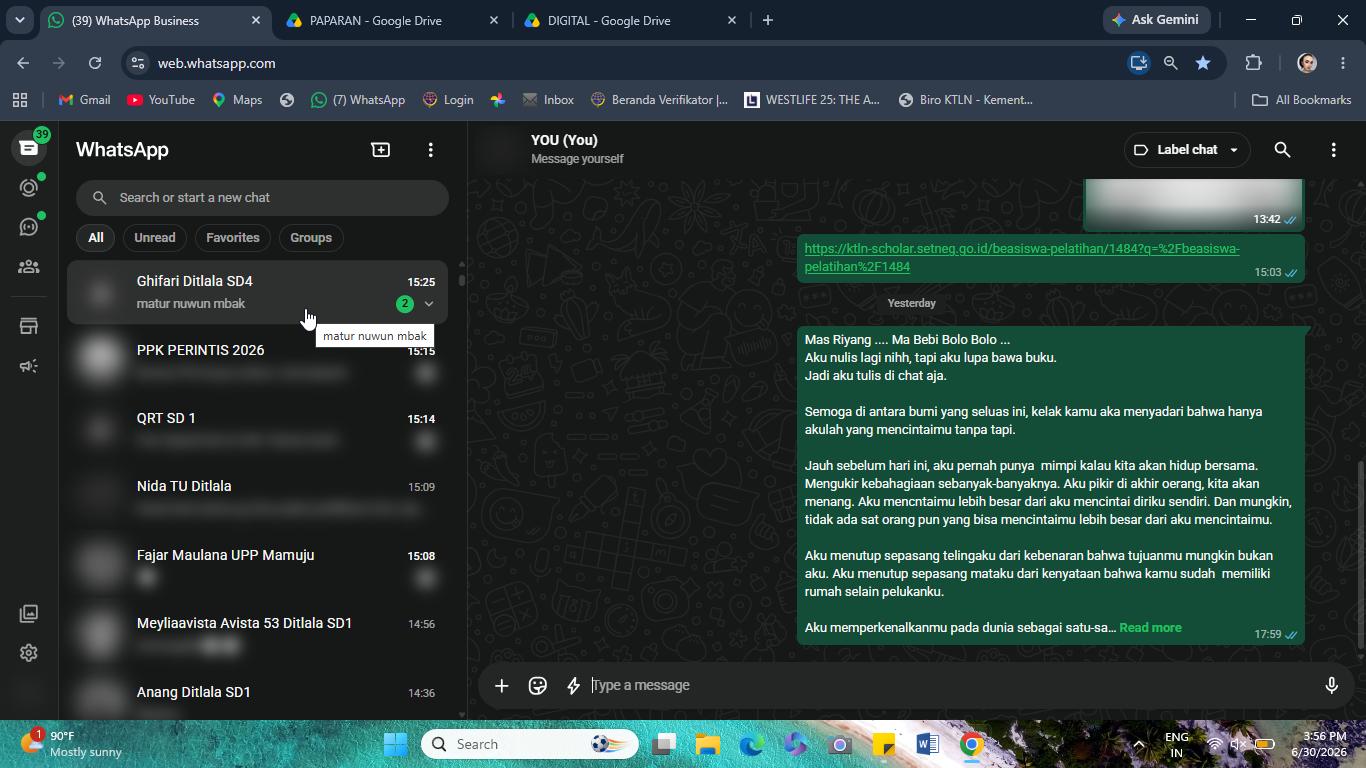This screenshot has height=768, width=1366.
Task: Open the Chrome extensions puzzle icon
Action: (1253, 63)
